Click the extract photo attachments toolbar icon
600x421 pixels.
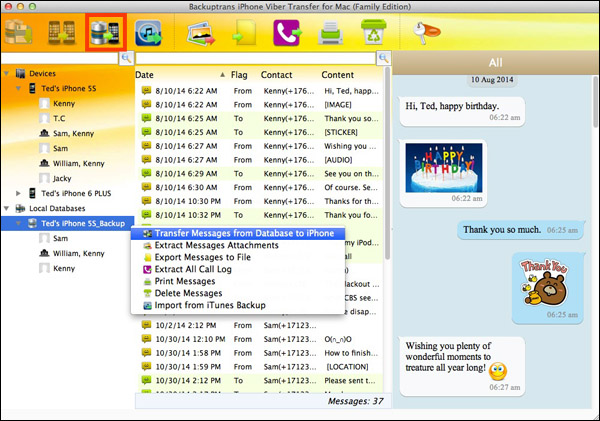coord(201,34)
